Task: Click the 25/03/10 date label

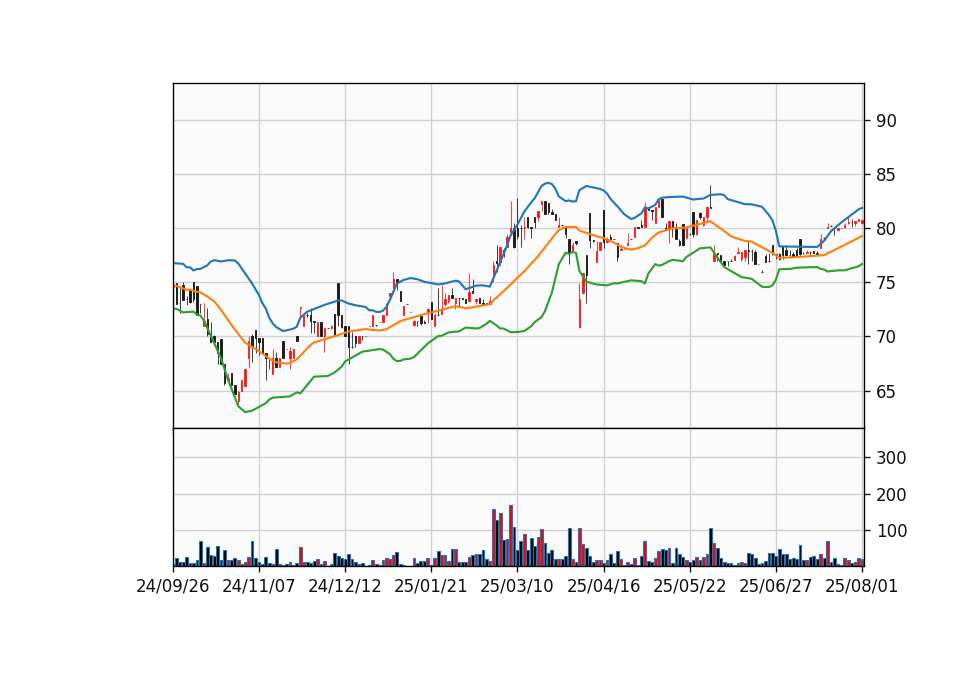Action: (x=517, y=587)
